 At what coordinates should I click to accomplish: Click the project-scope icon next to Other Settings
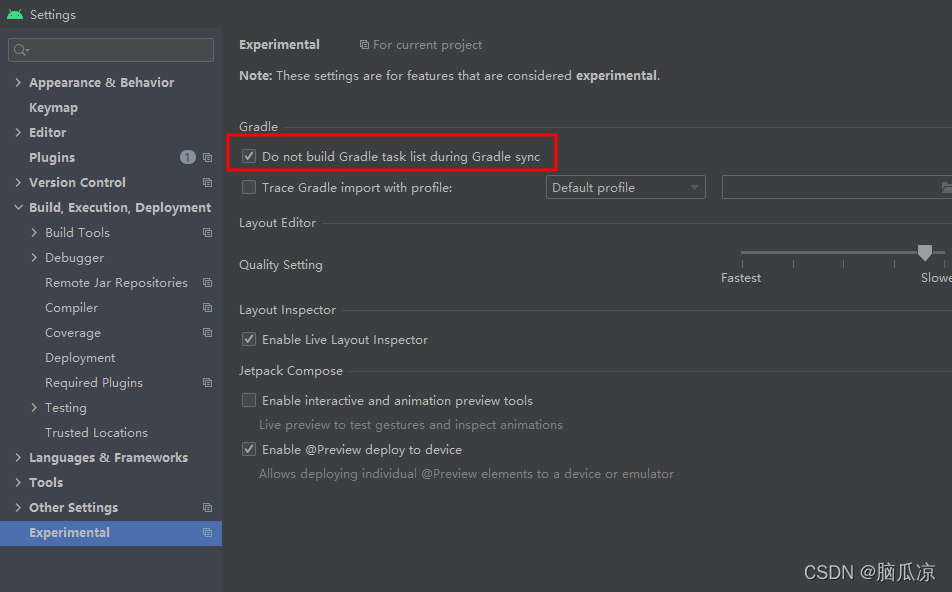(207, 507)
